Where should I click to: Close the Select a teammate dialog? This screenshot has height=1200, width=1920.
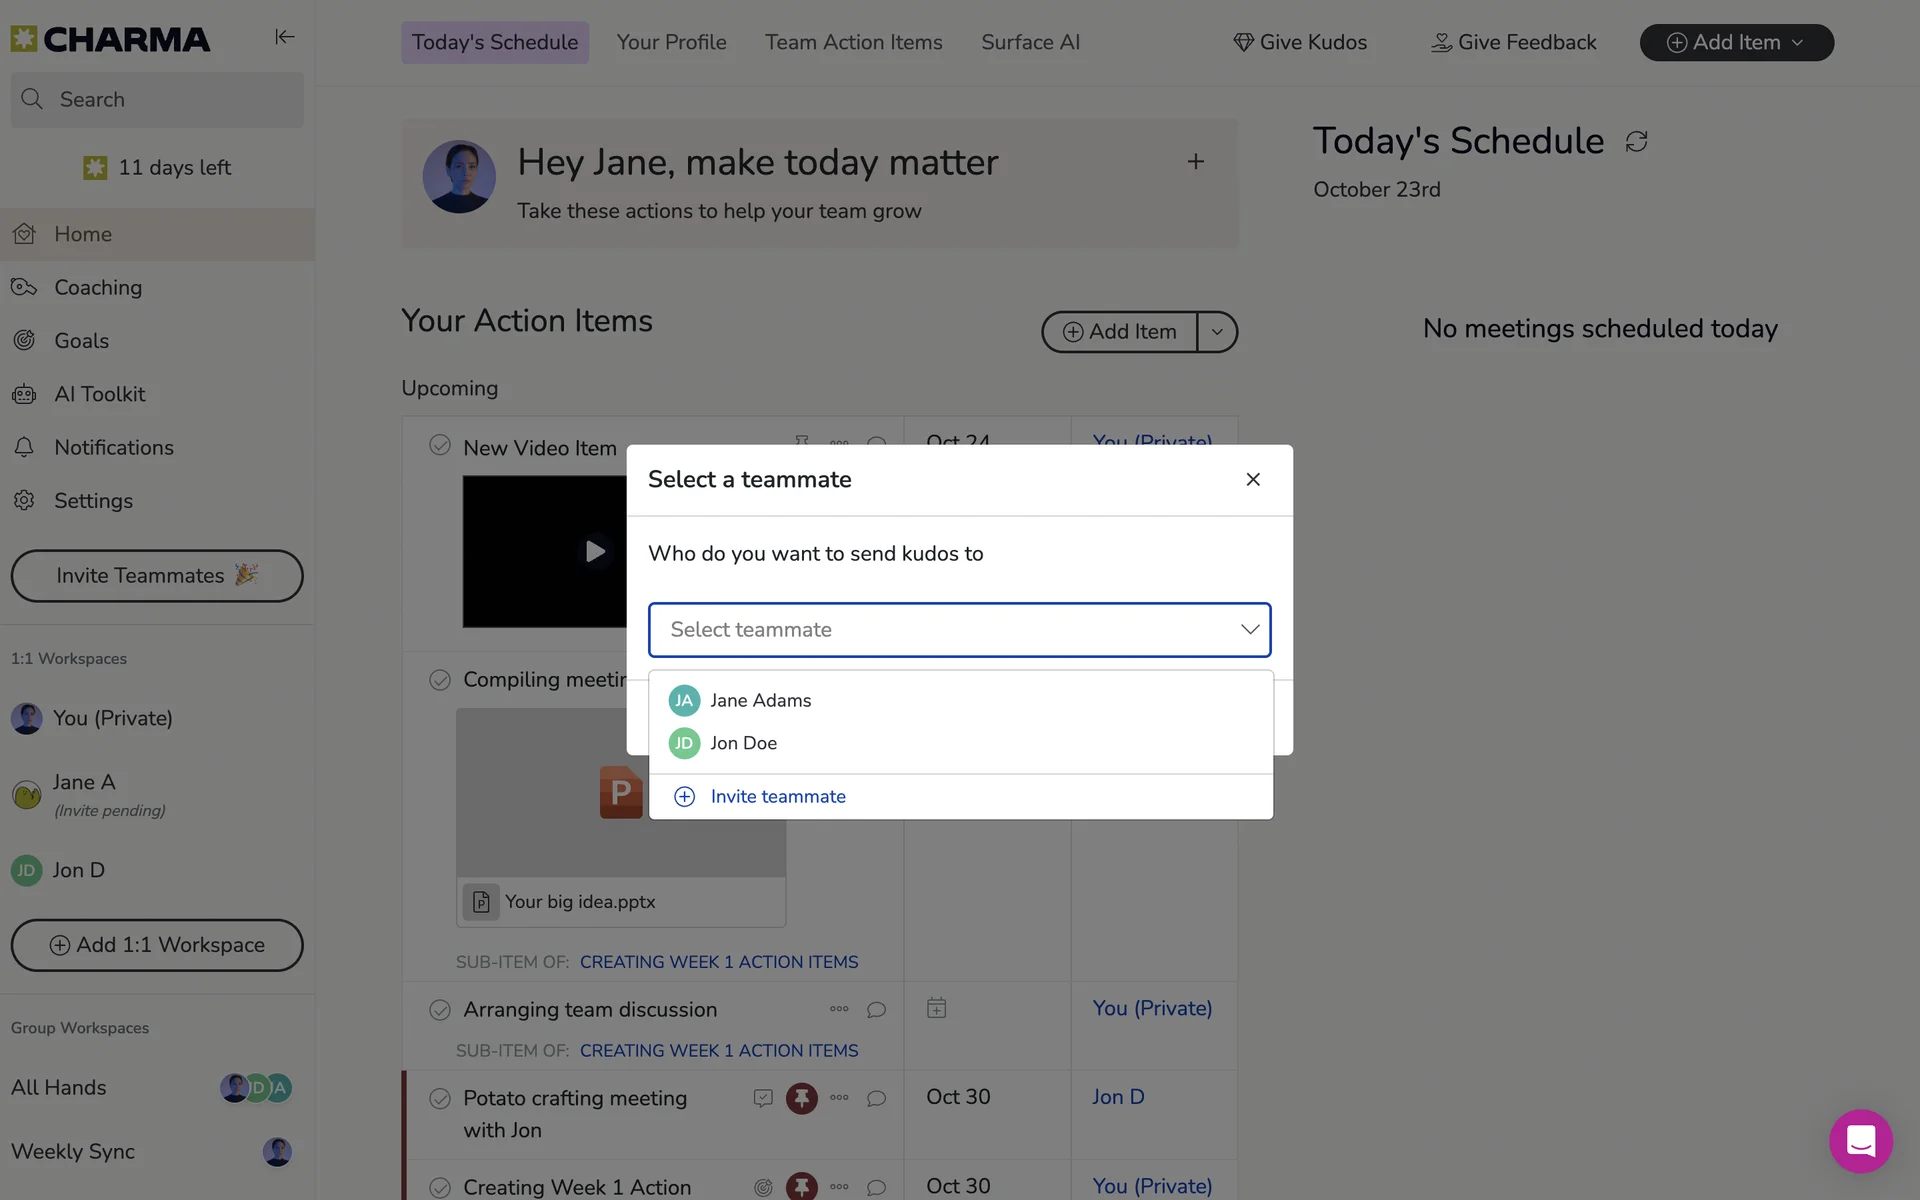1252,480
